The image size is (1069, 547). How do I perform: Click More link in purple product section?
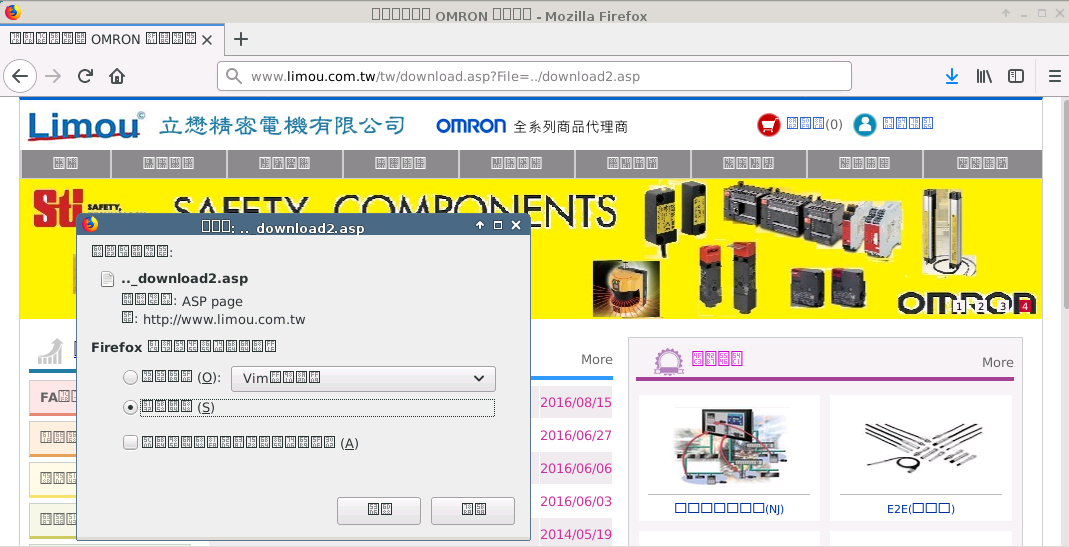997,362
